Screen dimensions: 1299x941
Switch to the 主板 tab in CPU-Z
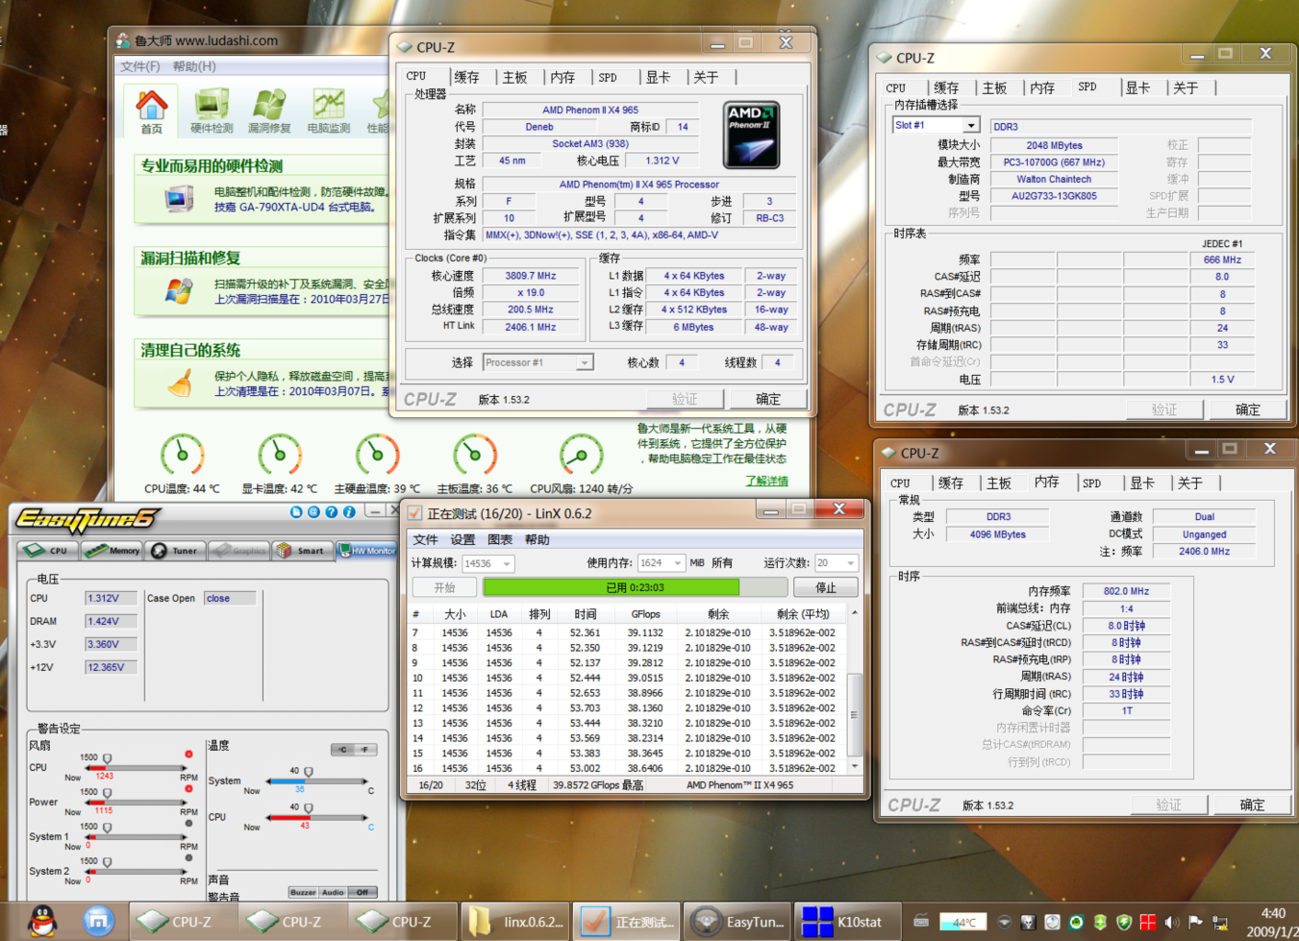pos(514,77)
